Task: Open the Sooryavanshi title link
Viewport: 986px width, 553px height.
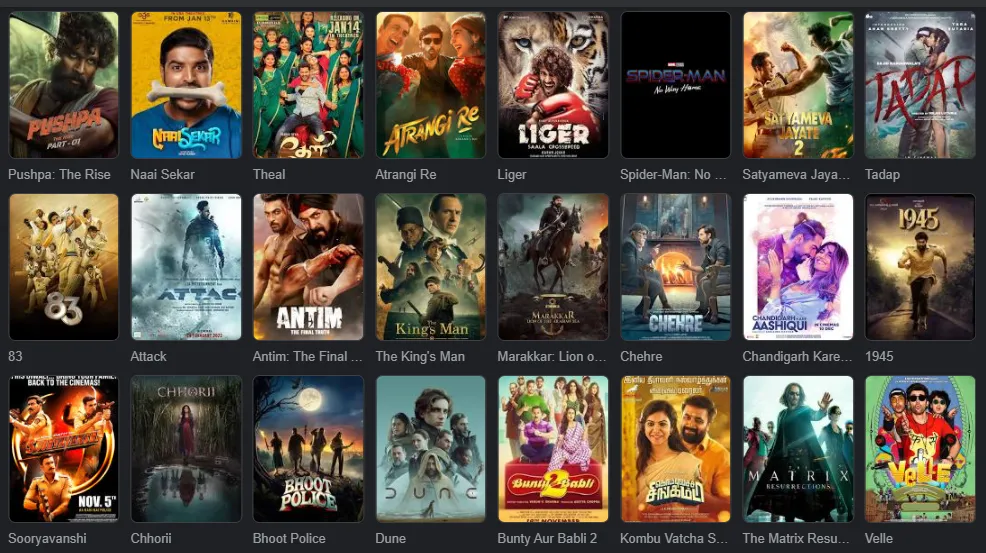Action: pos(47,539)
